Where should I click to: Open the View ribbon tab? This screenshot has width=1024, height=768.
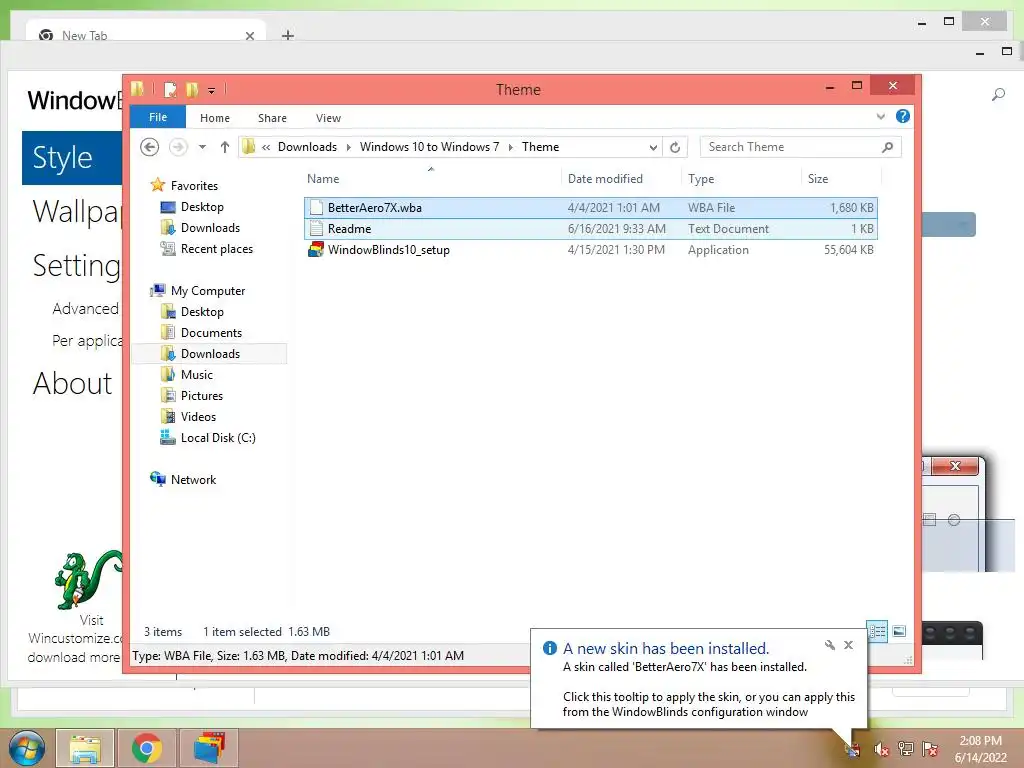click(328, 118)
